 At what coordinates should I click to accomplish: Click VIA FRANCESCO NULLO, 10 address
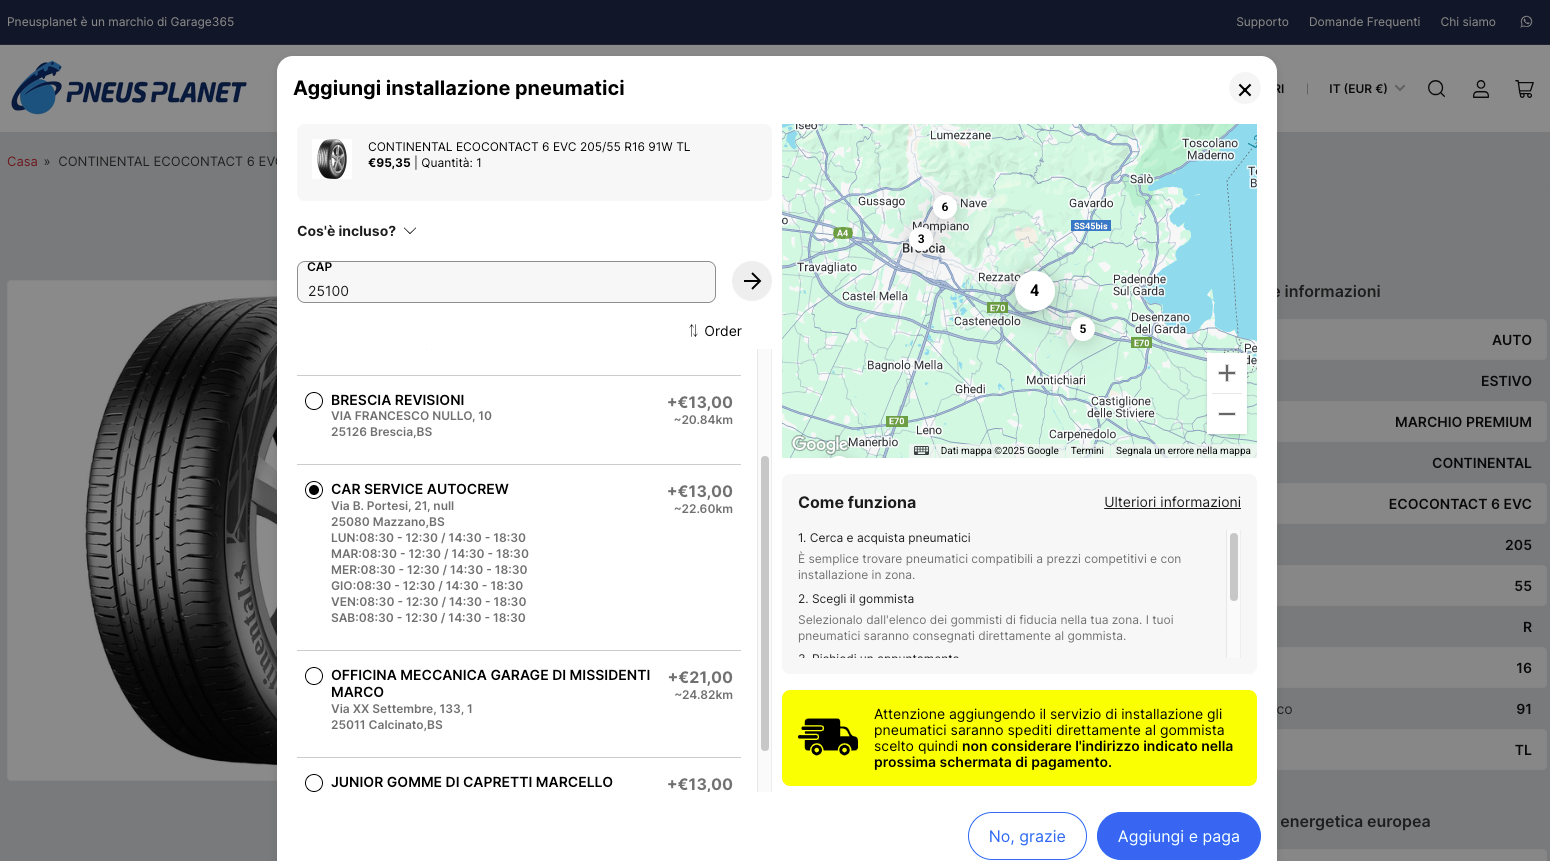[411, 416]
